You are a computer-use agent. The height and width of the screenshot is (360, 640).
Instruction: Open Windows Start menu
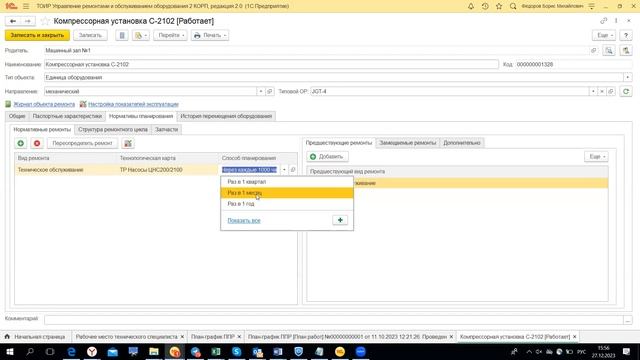[10, 351]
